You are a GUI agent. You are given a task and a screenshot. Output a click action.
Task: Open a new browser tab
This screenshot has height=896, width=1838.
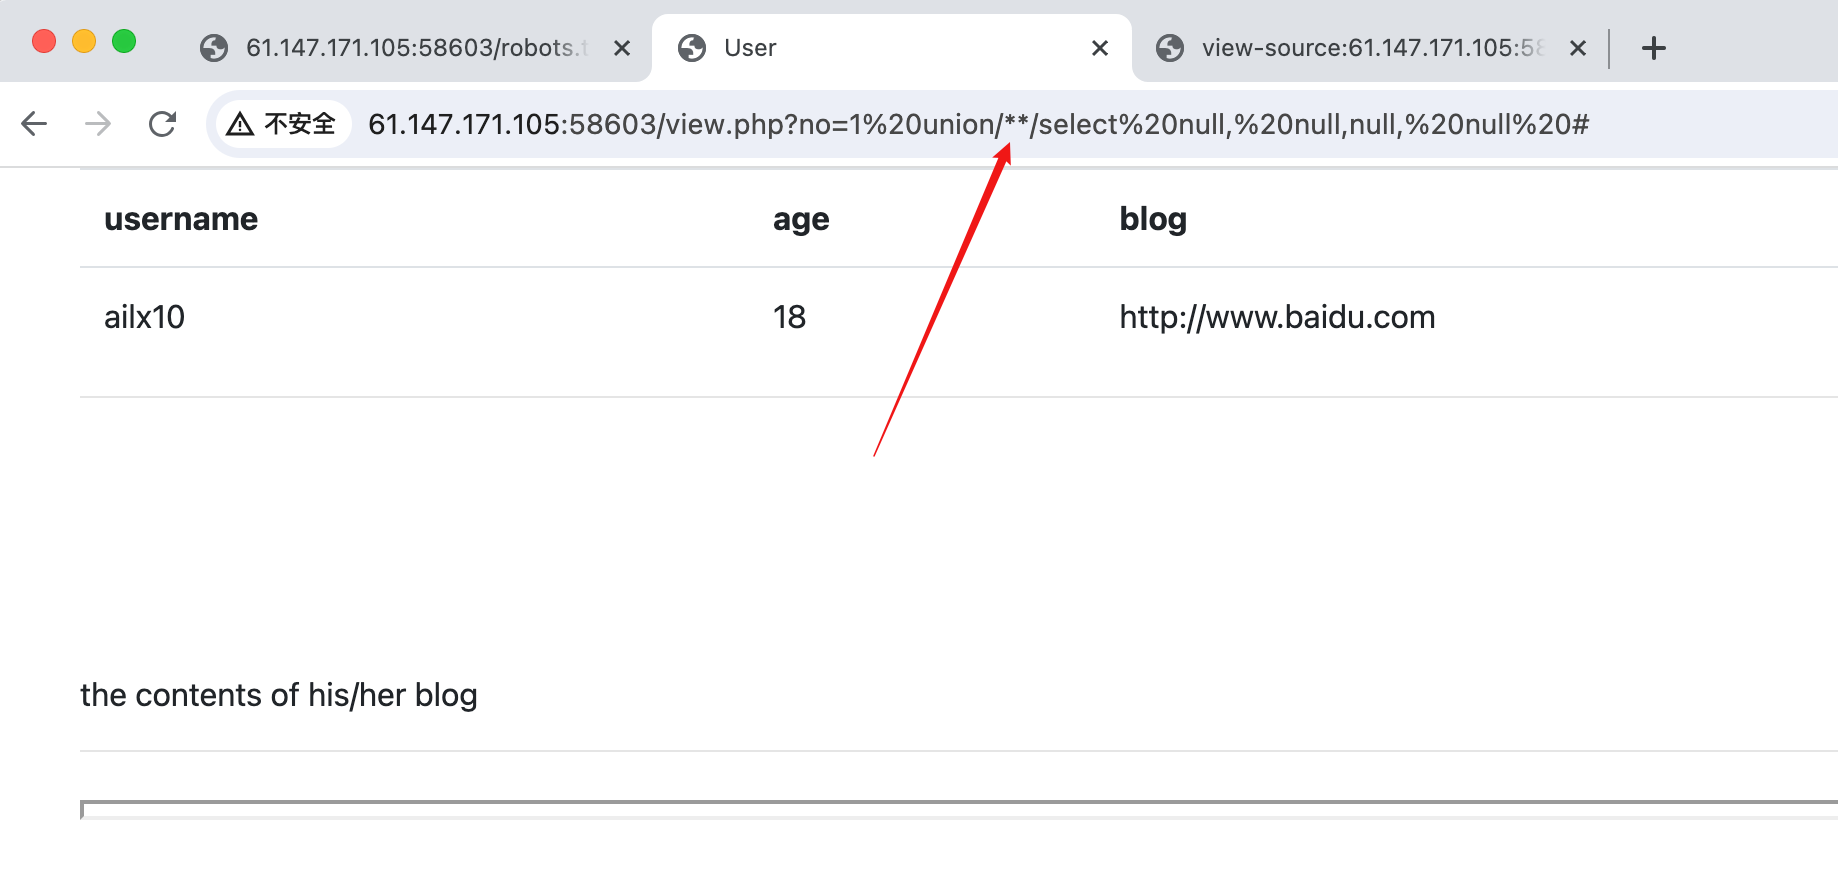coord(1654,48)
